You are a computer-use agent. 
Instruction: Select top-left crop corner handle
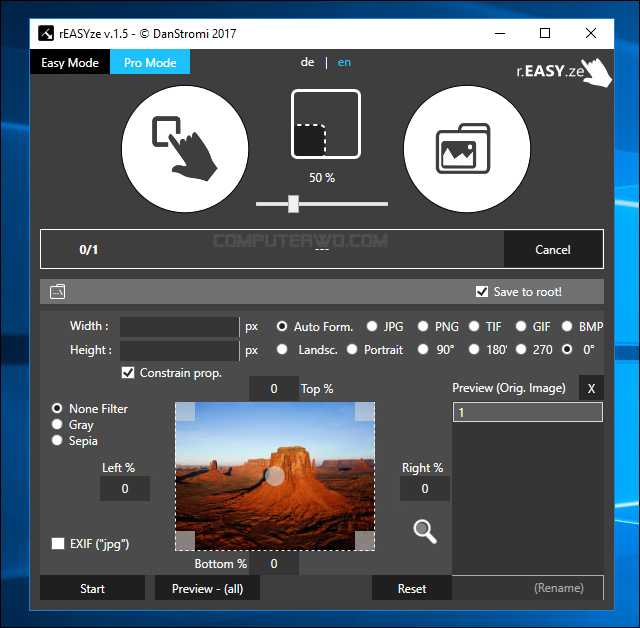point(185,412)
